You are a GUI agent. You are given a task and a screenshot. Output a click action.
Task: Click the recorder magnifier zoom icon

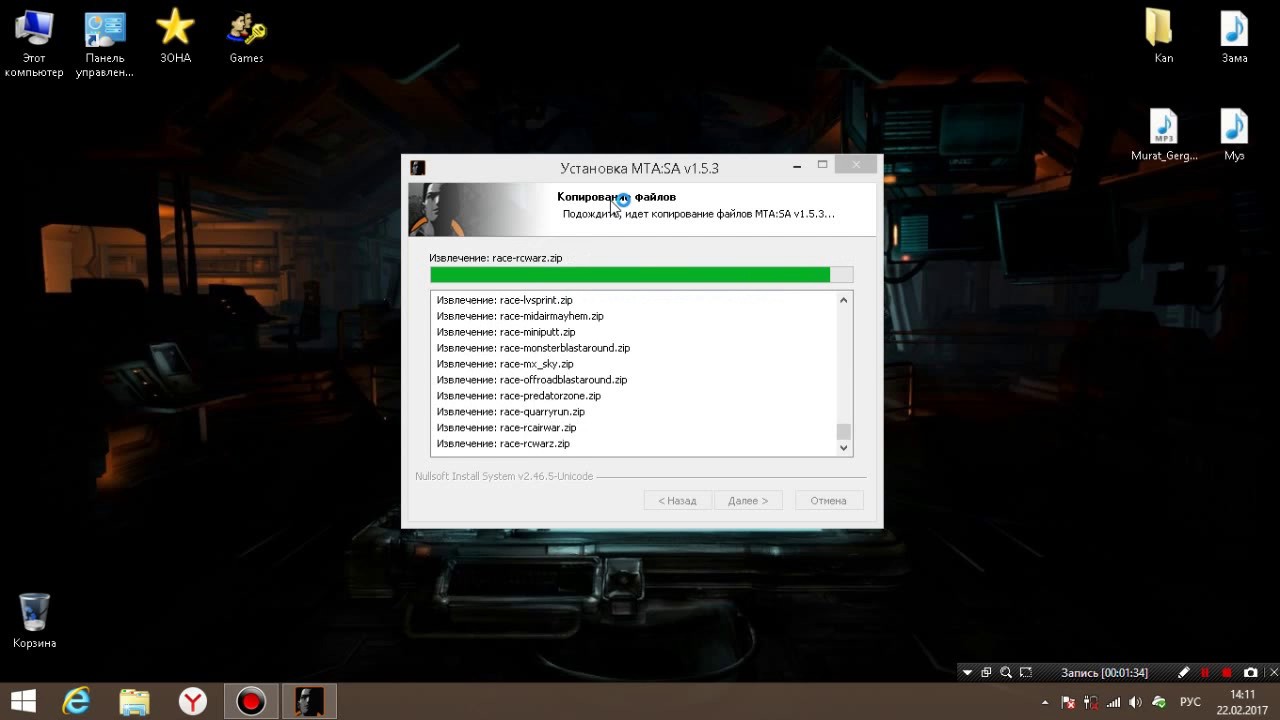(x=1006, y=673)
